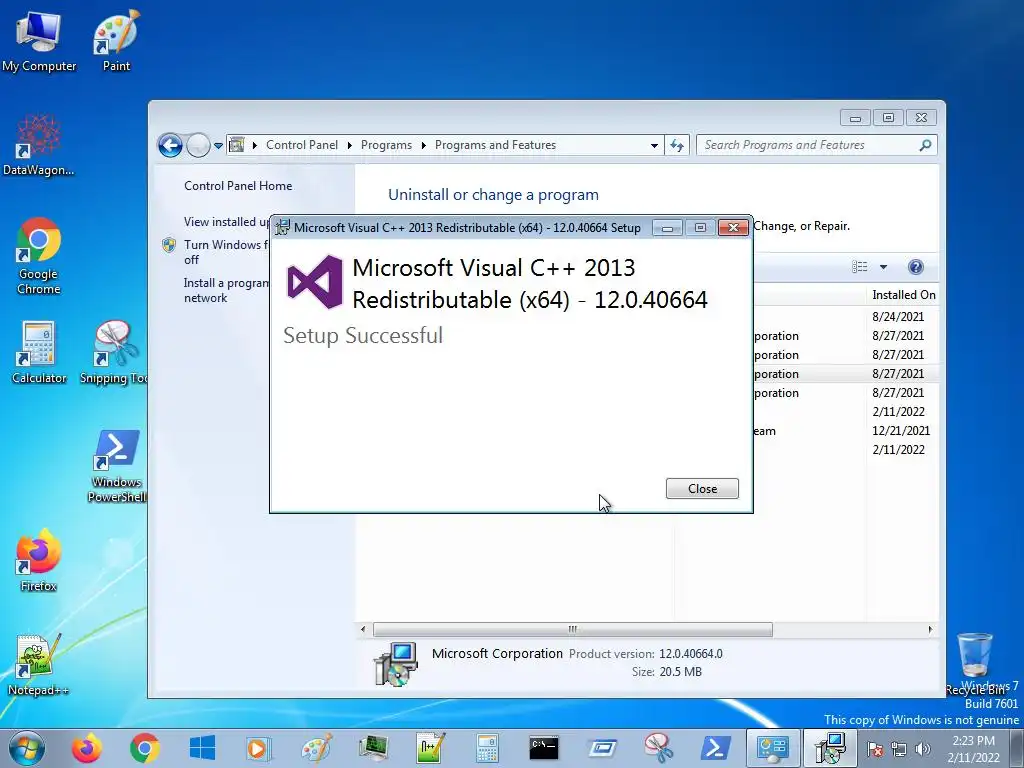Image resolution: width=1024 pixels, height=768 pixels.
Task: Click Chrome in the taskbar
Action: [x=144, y=748]
